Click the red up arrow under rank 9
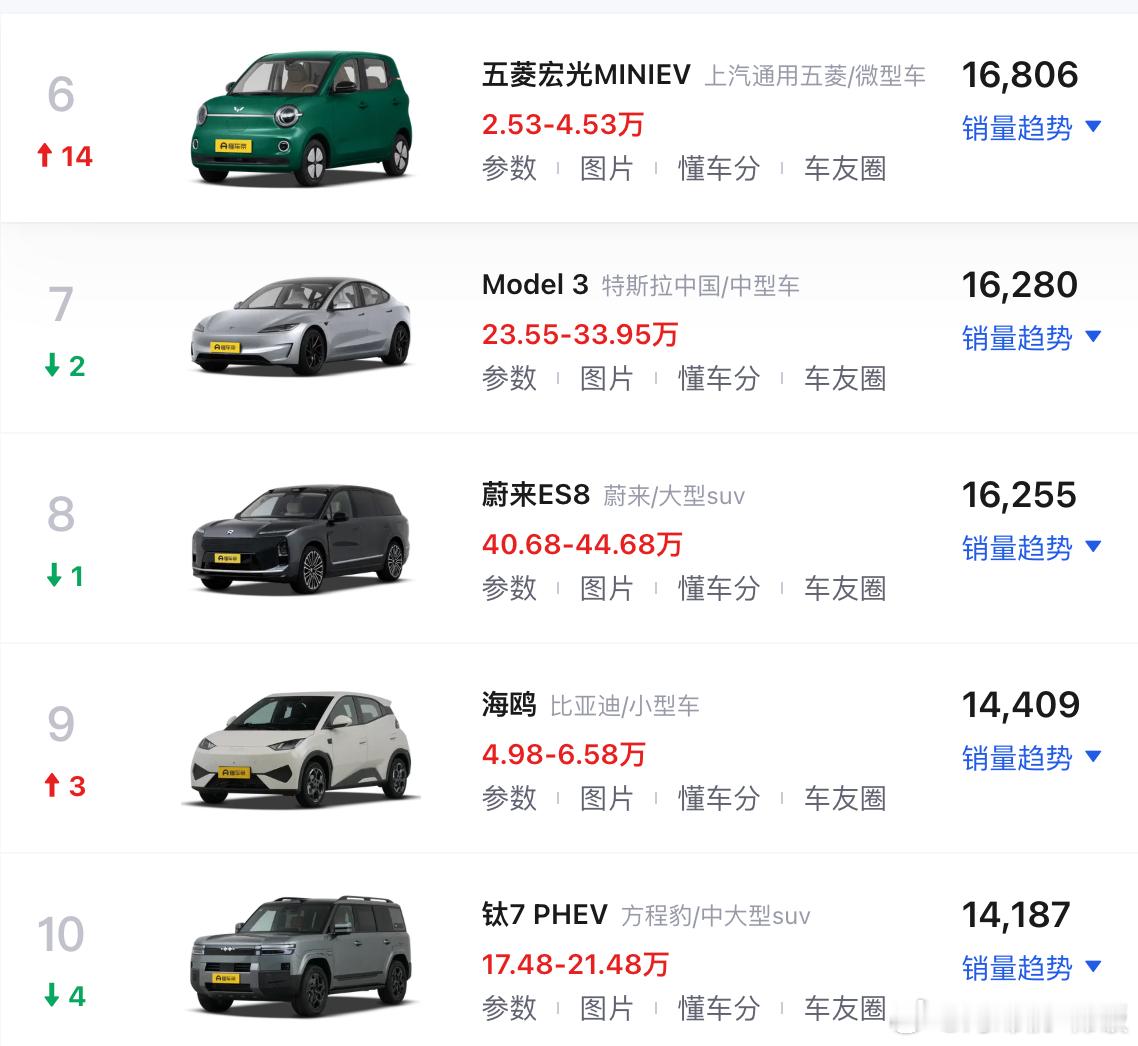The width and height of the screenshot is (1138, 1046). 52,785
